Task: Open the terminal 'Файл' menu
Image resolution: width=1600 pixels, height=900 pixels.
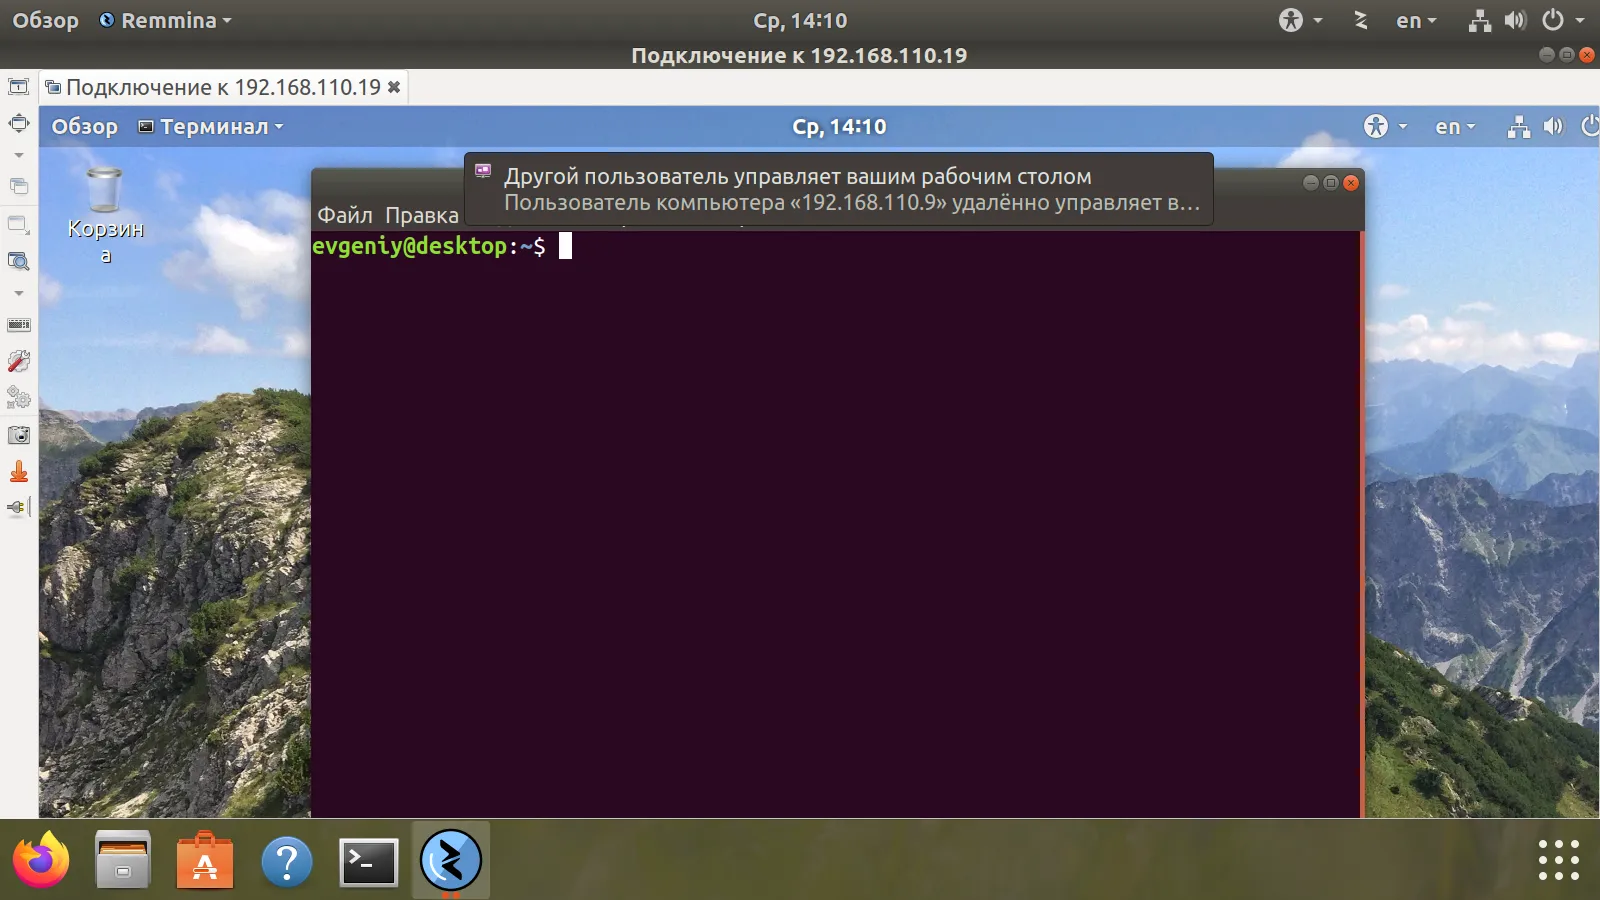Action: pos(345,215)
